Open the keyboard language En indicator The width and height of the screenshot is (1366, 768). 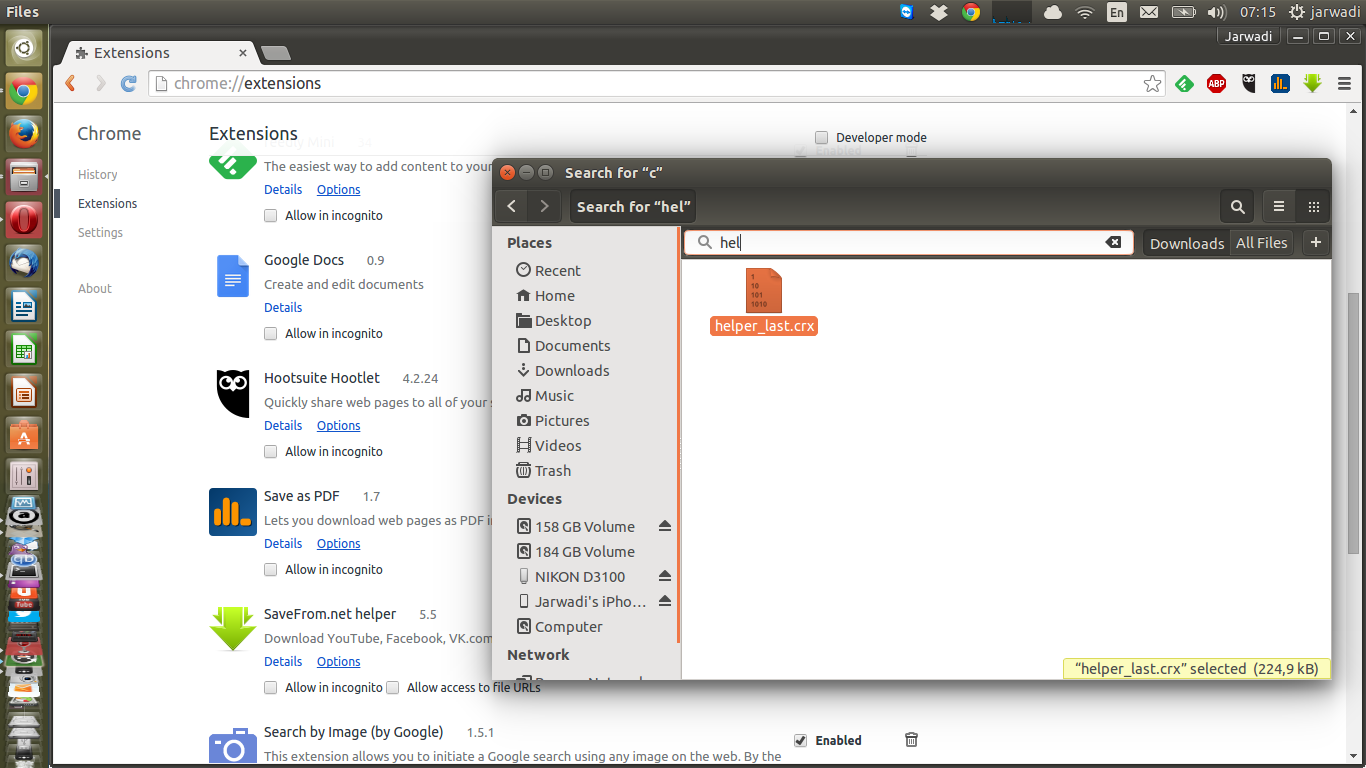pyautogui.click(x=1117, y=12)
